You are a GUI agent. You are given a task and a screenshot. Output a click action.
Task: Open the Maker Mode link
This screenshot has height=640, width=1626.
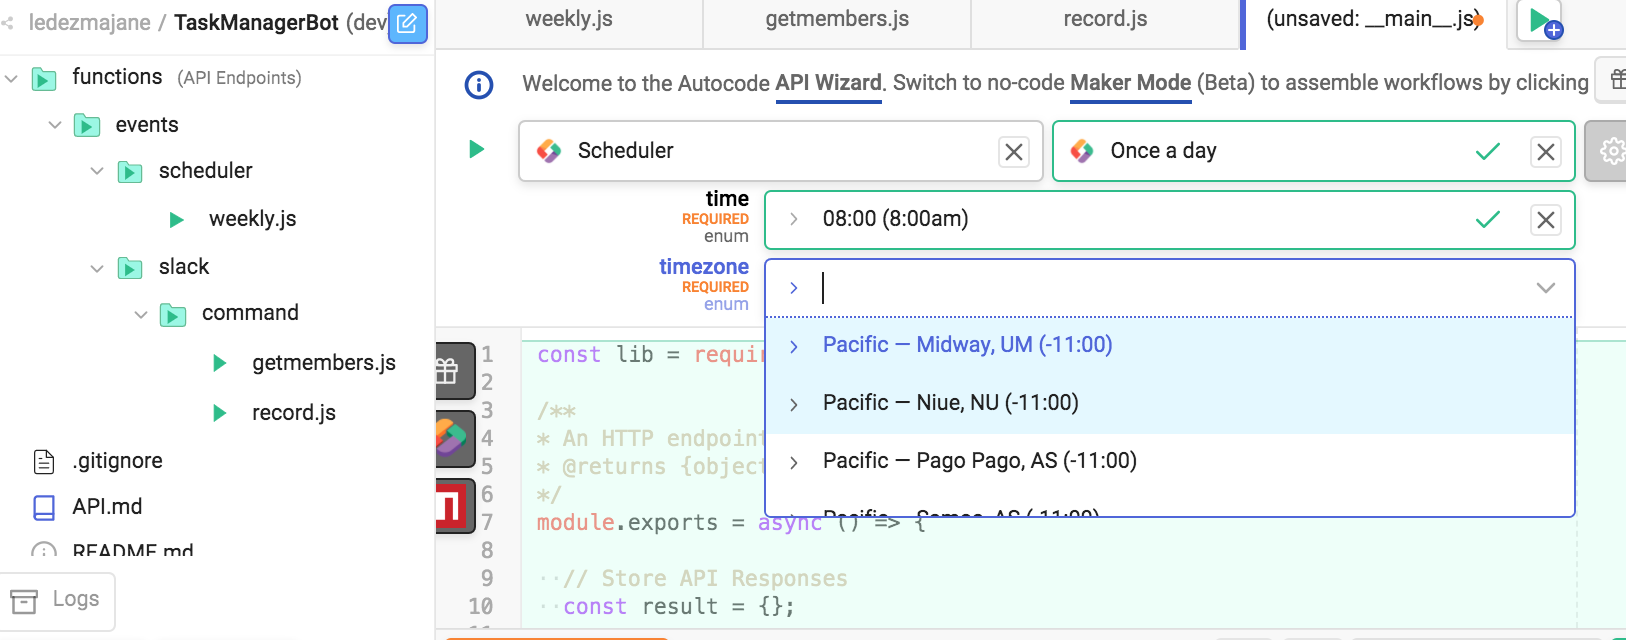[x=1130, y=83]
